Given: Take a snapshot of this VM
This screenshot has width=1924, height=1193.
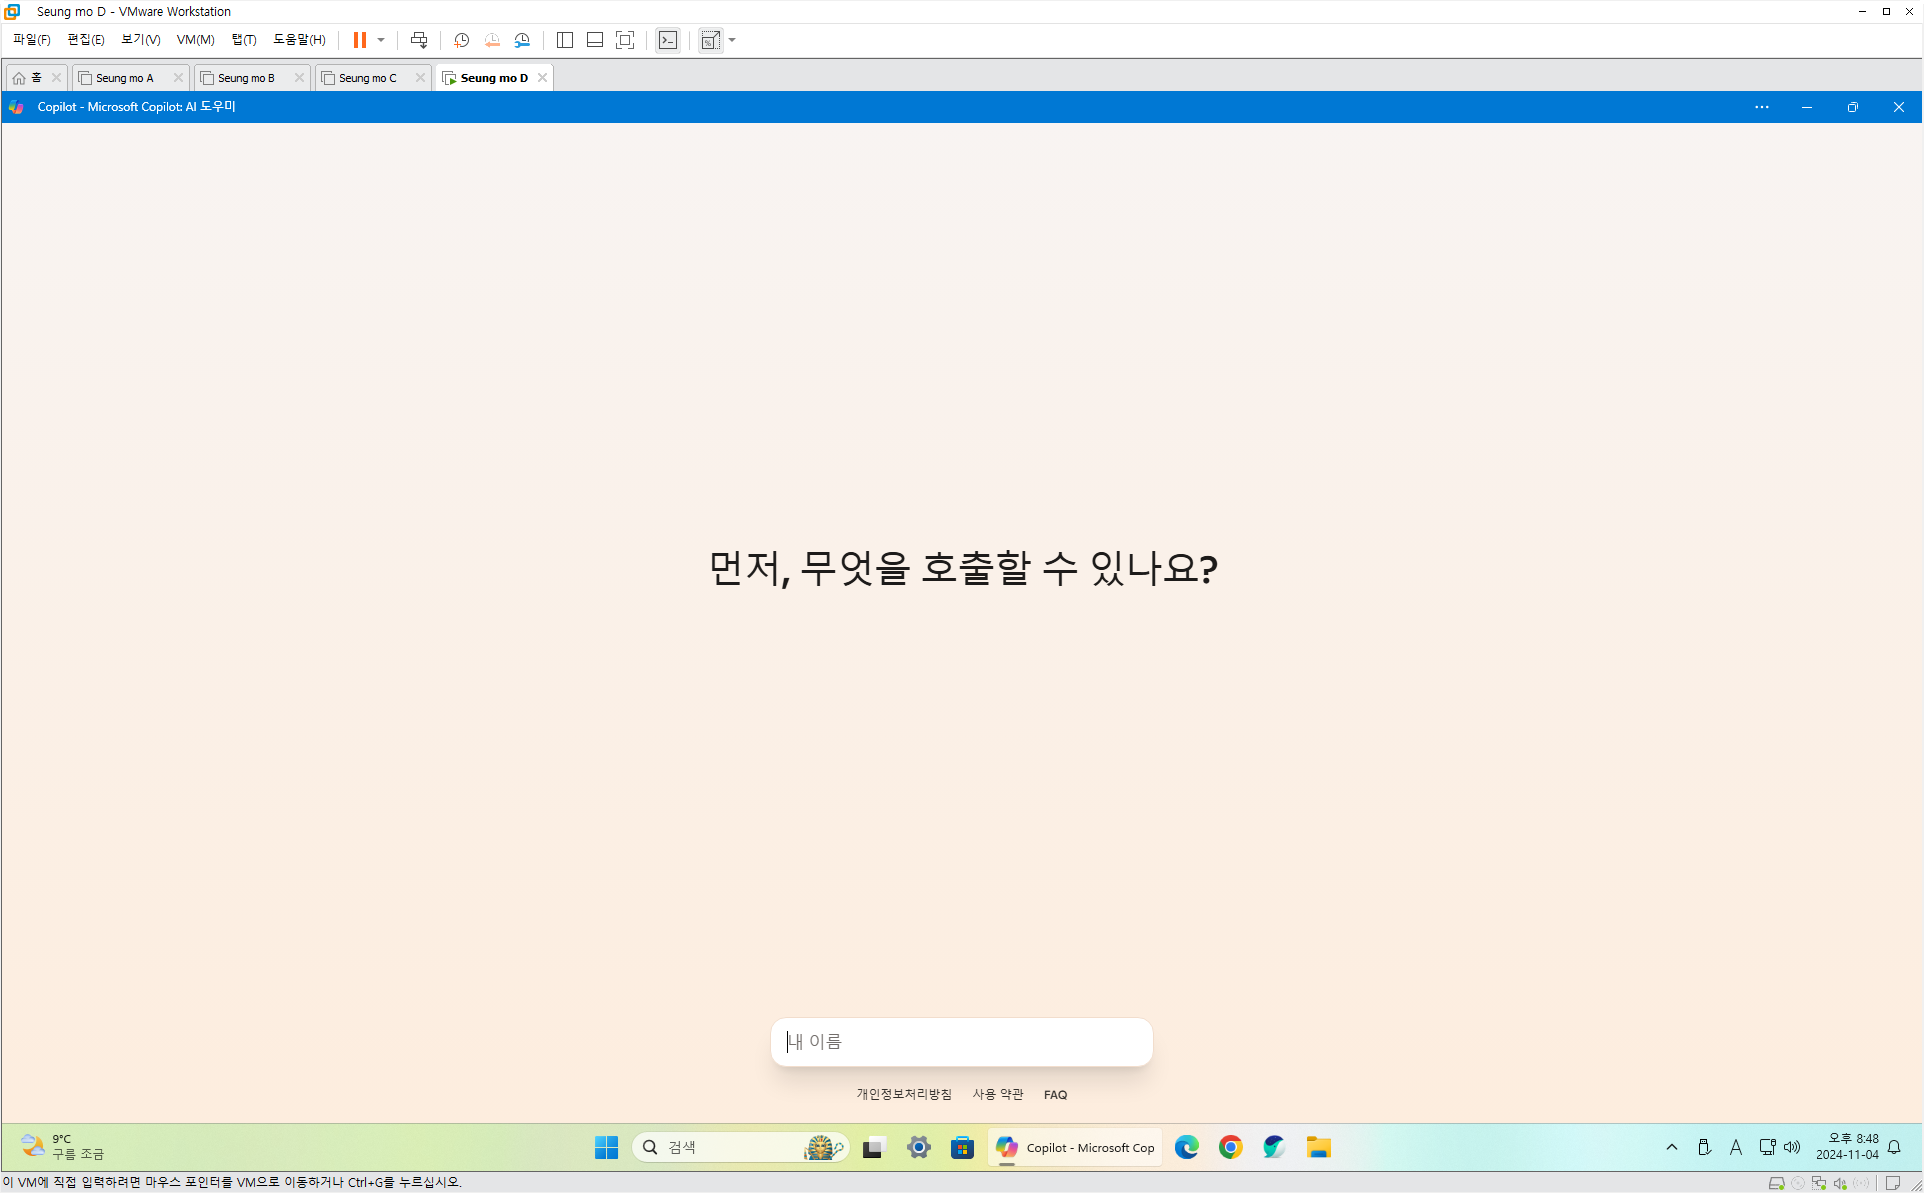Looking at the screenshot, I should 461,40.
